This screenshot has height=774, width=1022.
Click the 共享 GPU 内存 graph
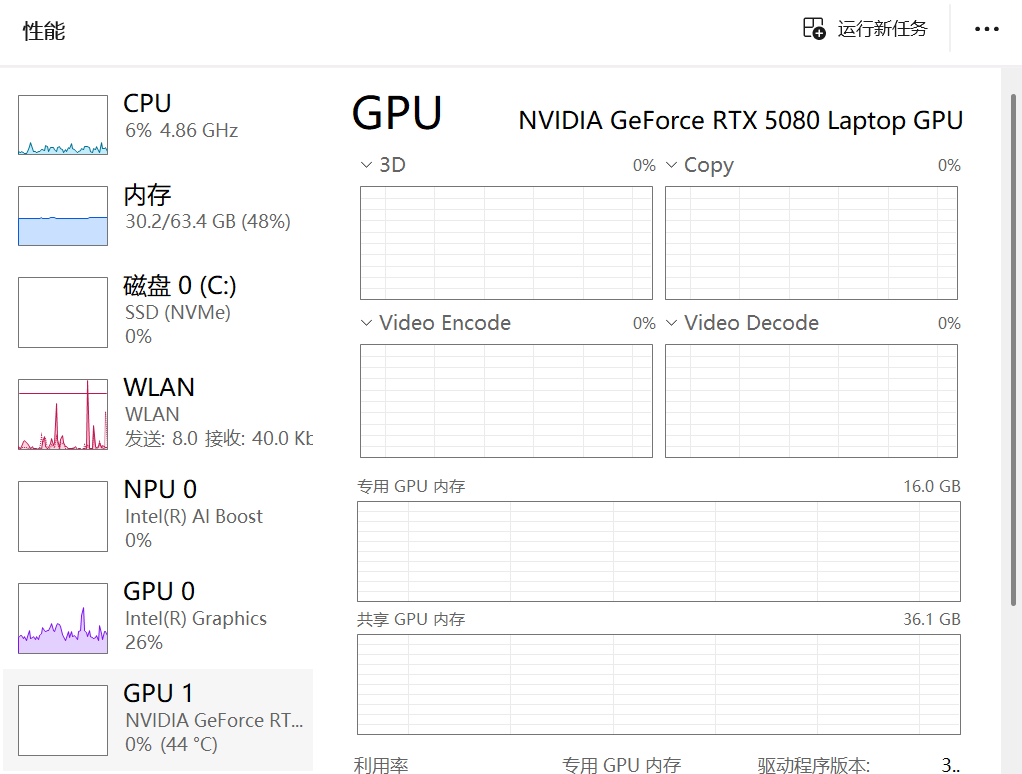click(659, 684)
